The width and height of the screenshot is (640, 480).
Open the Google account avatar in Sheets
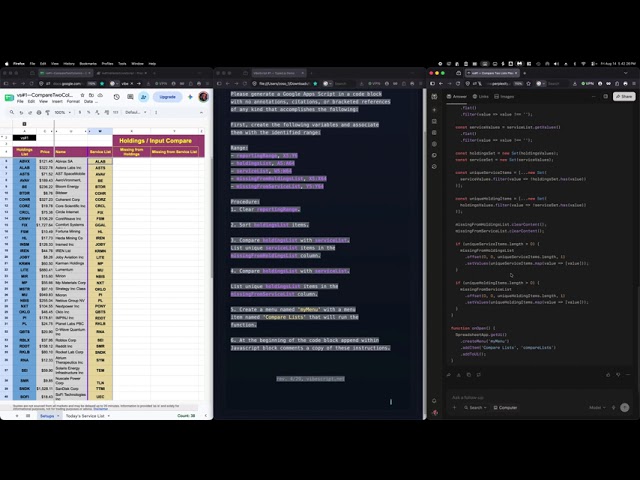203,97
